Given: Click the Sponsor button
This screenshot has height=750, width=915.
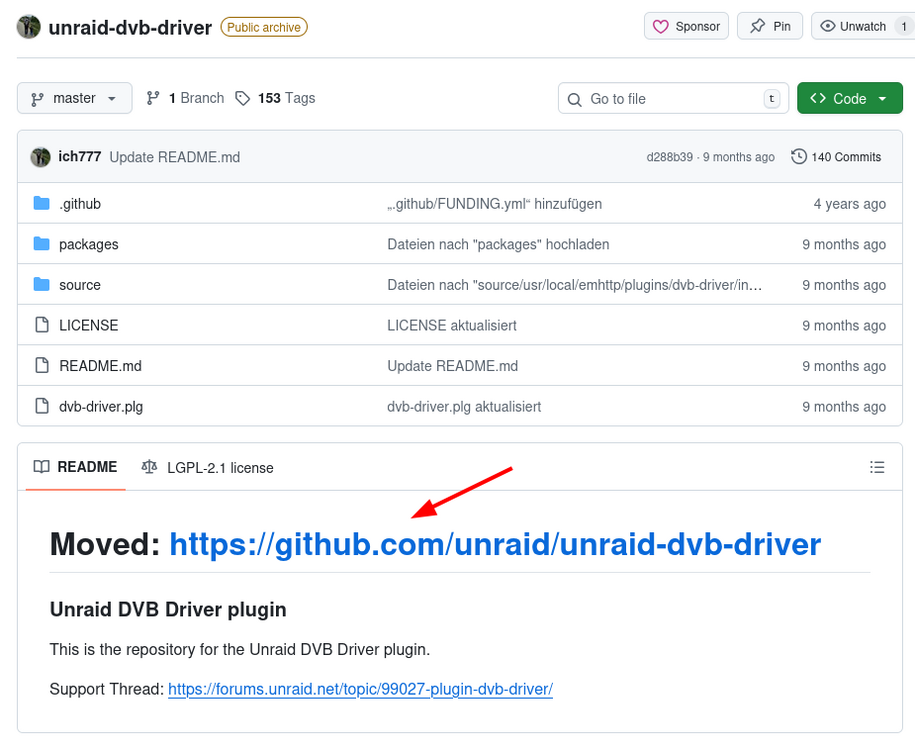Looking at the screenshot, I should tap(686, 26).
